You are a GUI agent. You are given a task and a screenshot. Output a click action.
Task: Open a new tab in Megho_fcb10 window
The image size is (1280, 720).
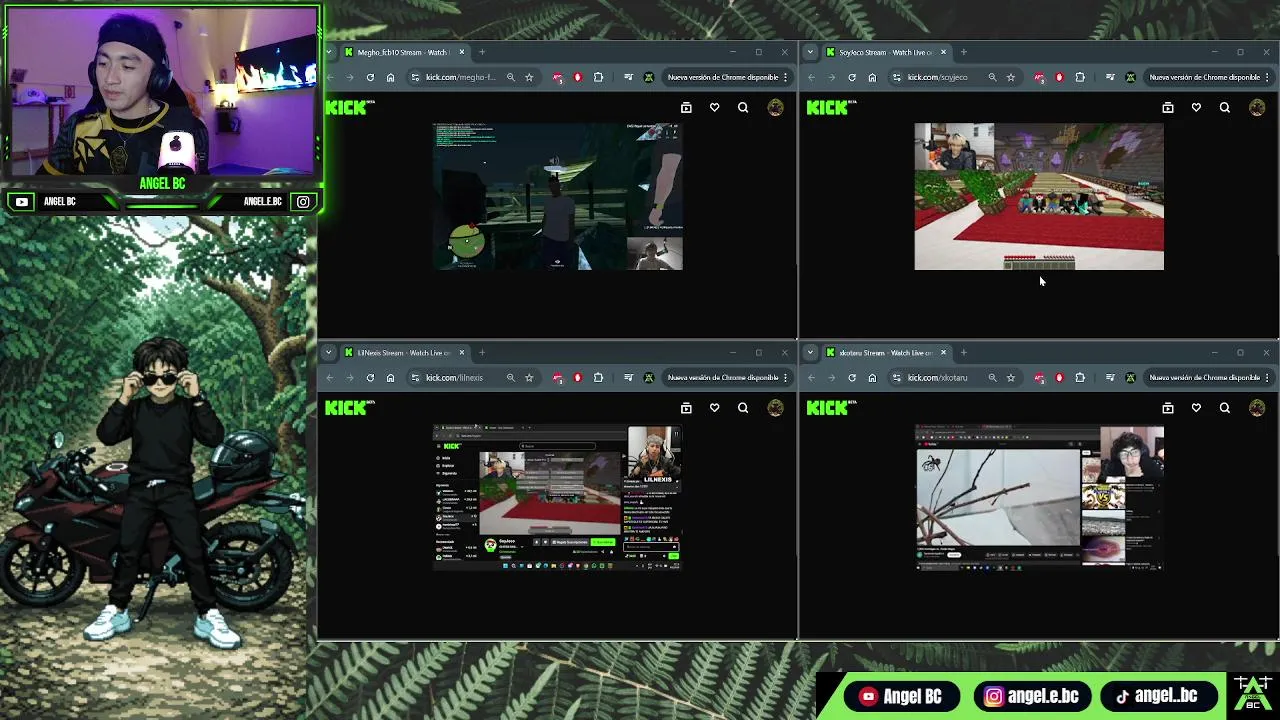tap(482, 52)
